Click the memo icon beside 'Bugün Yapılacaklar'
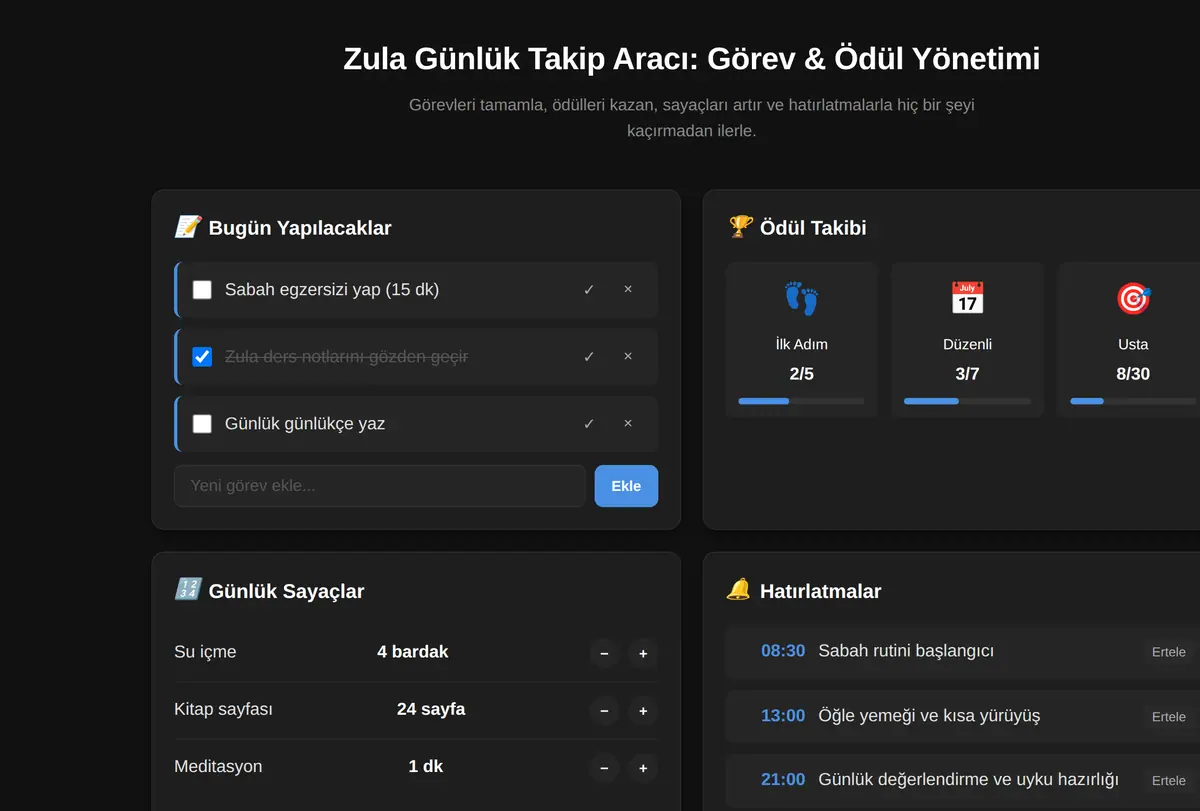1200x811 pixels. coord(188,227)
